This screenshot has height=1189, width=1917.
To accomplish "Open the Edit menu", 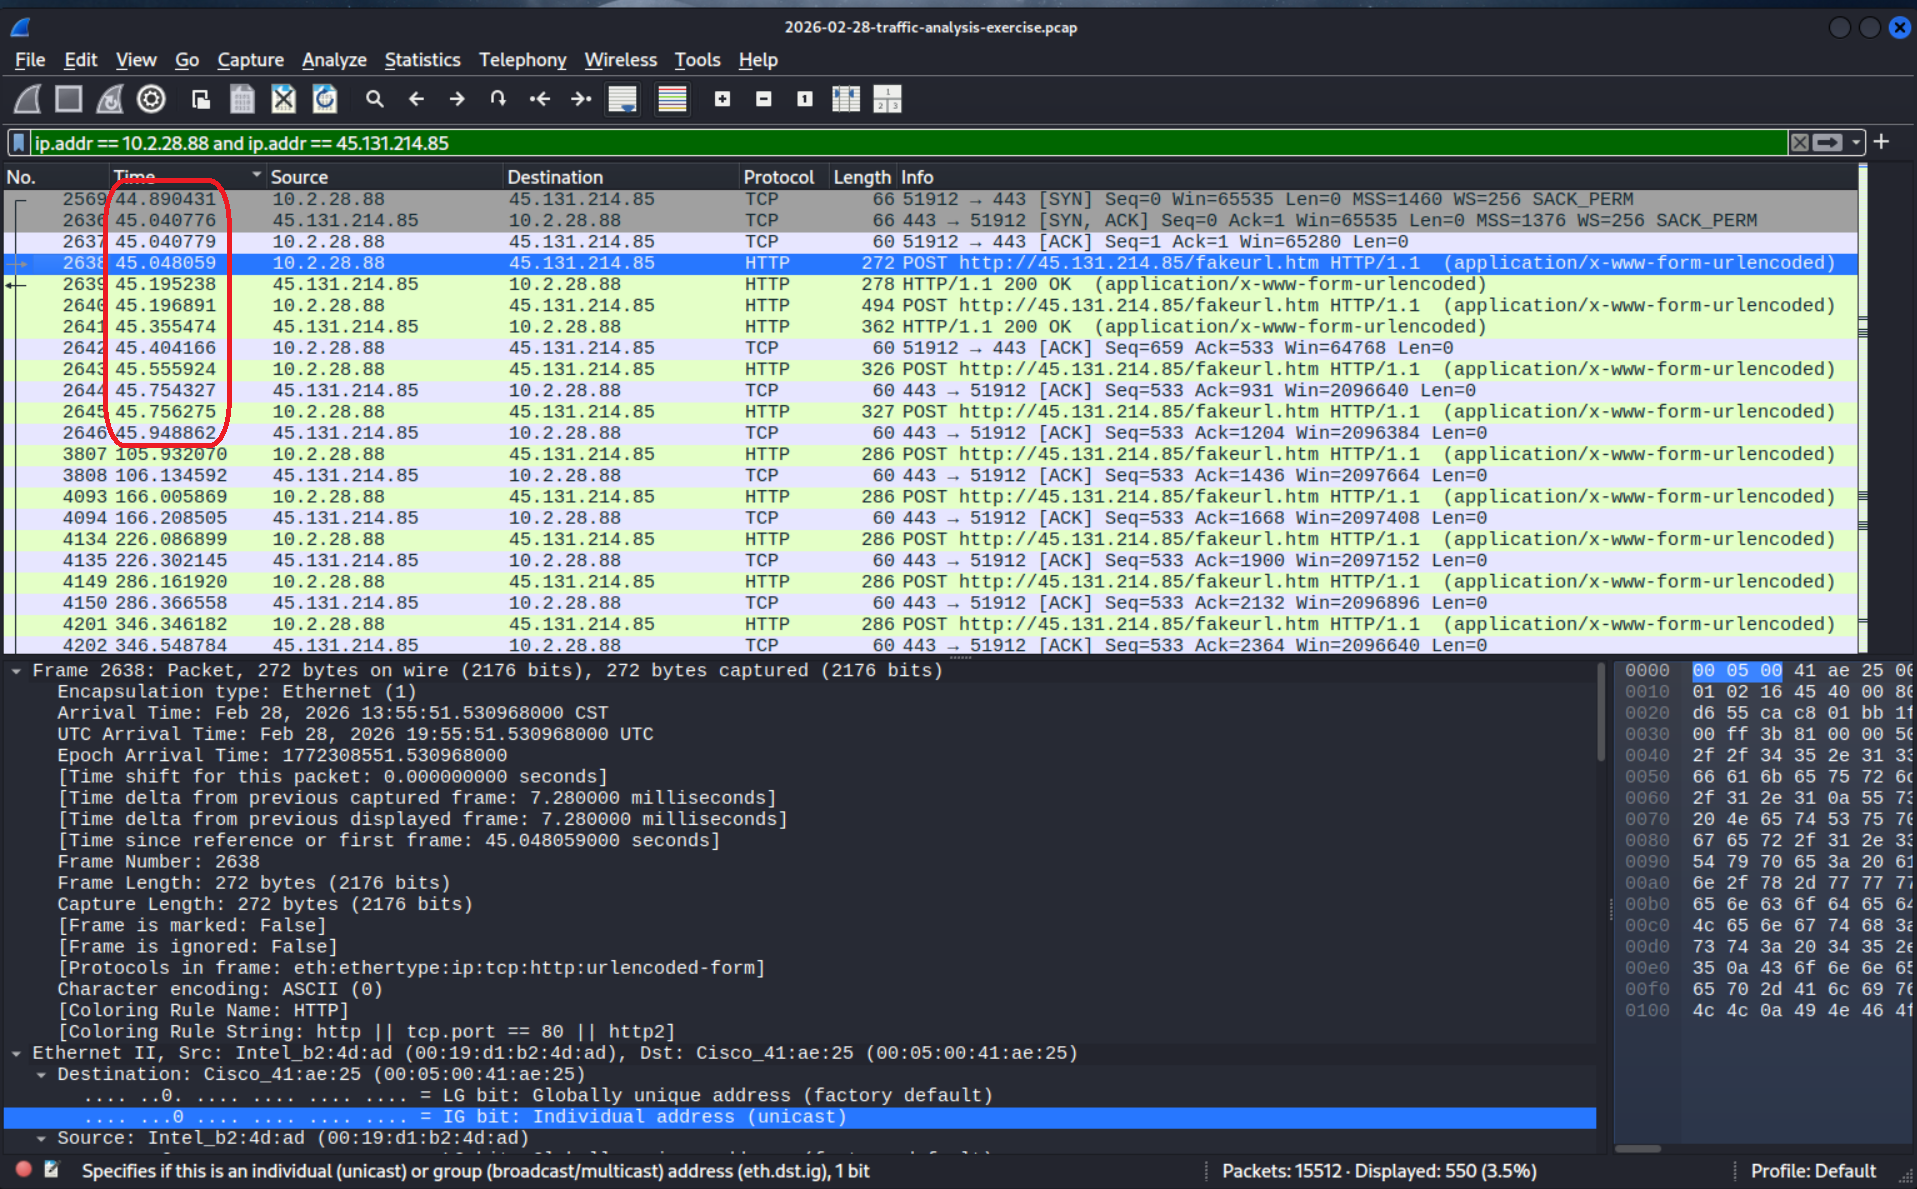I will [80, 60].
